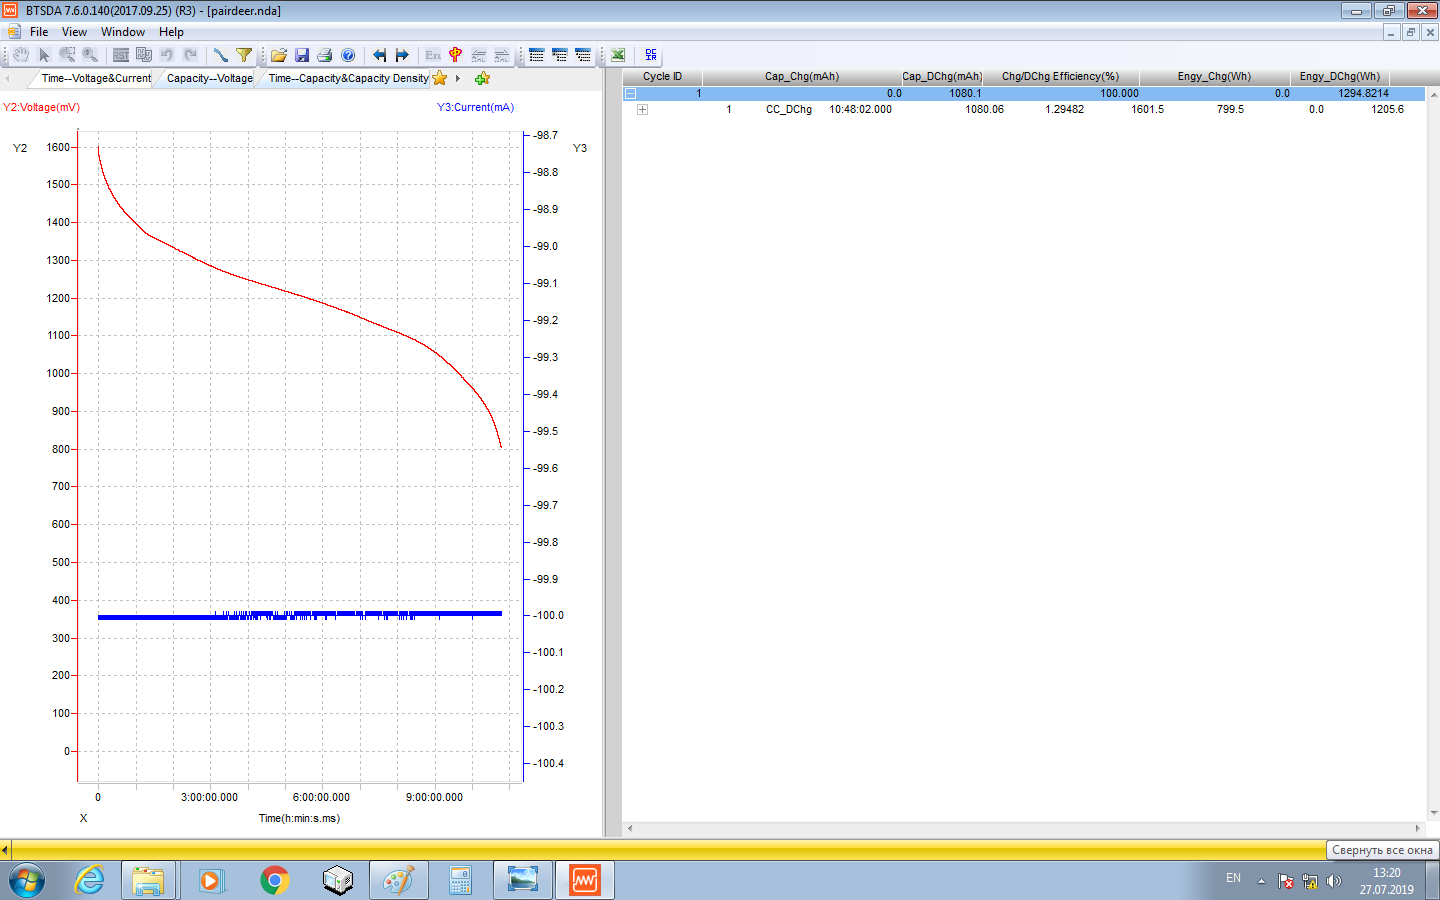Switch to Time--Voltage&Current tab
Image resolution: width=1440 pixels, height=900 pixels.
[96, 78]
